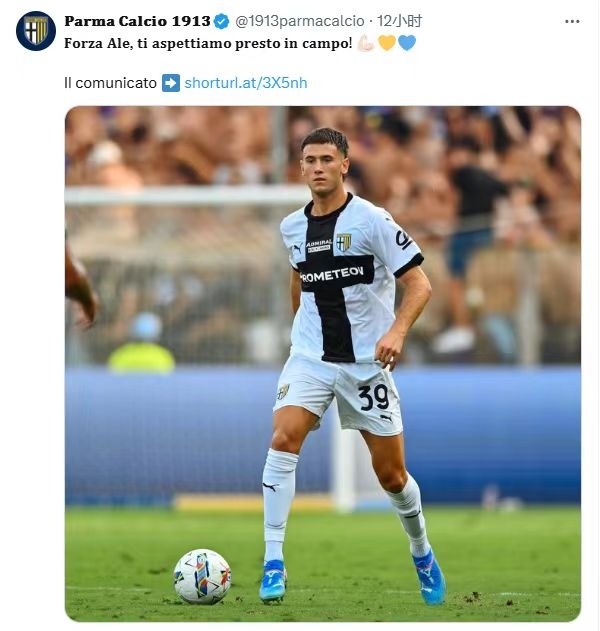Click the Parma Calcio 1913 account name

(137, 21)
